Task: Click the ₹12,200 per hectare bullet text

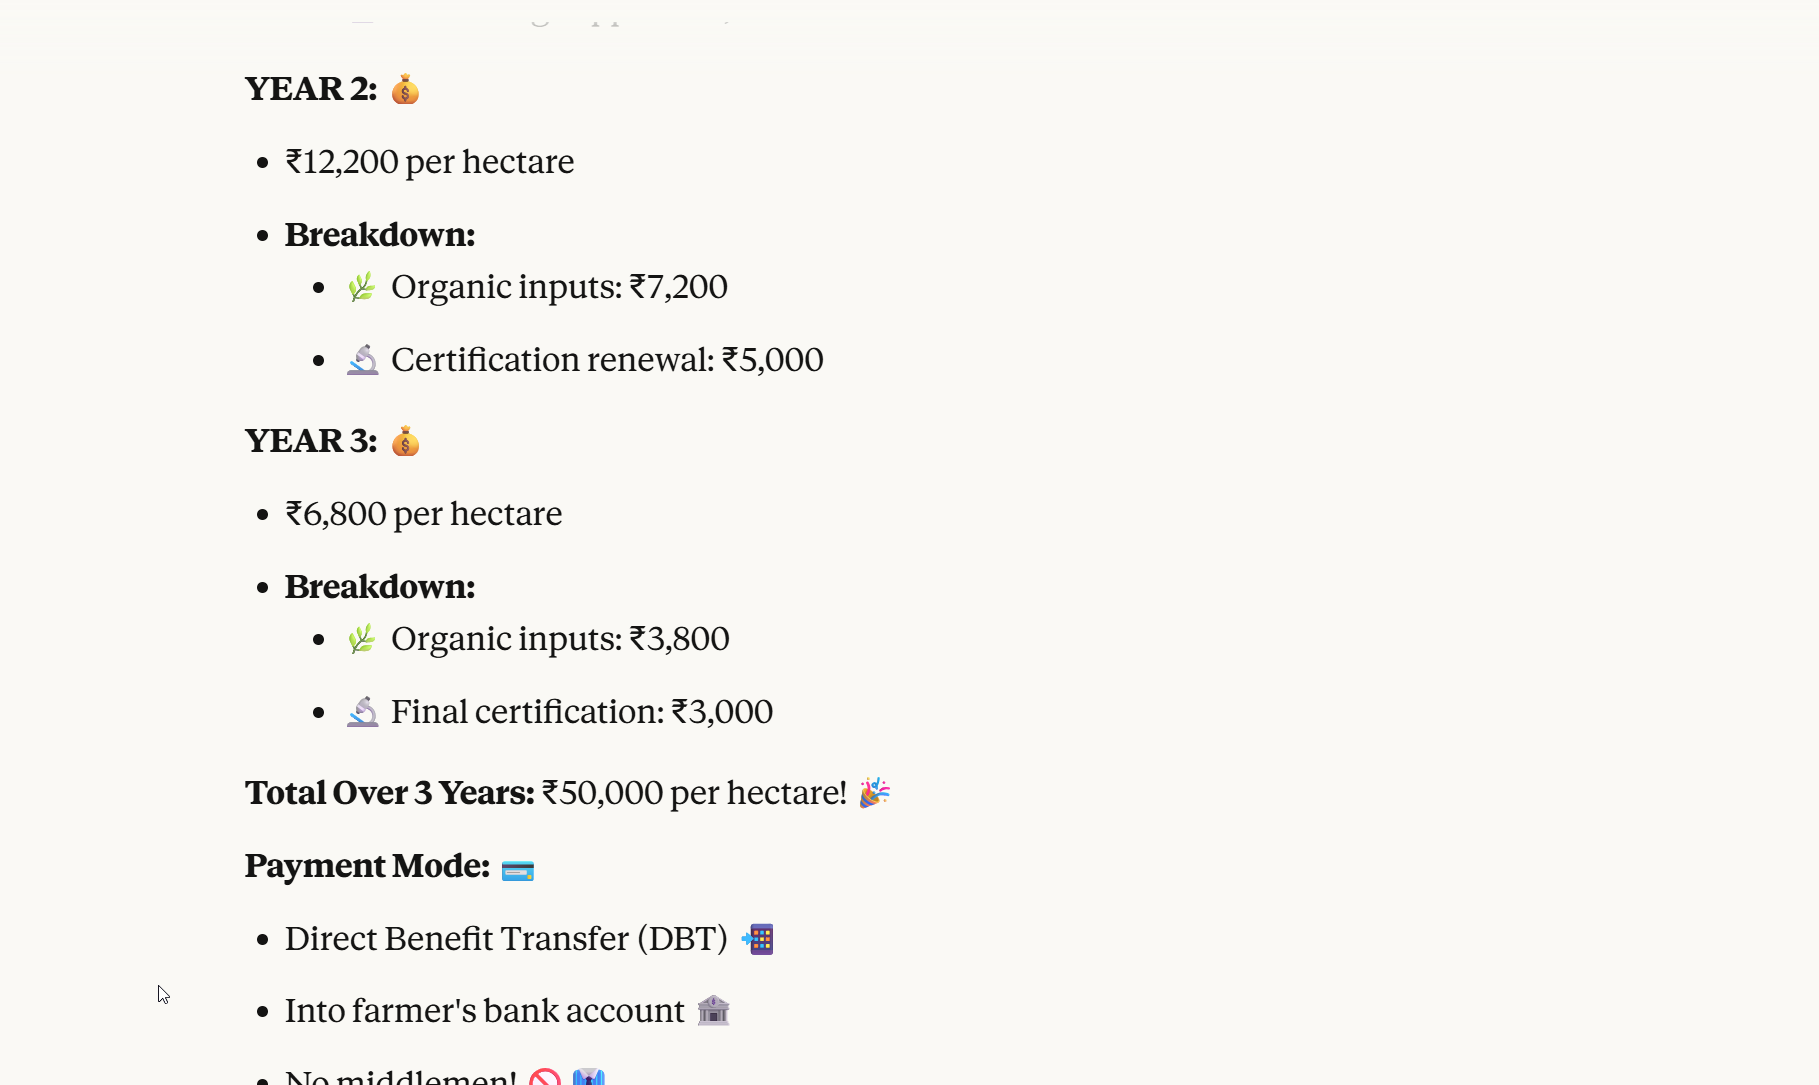Action: point(430,162)
